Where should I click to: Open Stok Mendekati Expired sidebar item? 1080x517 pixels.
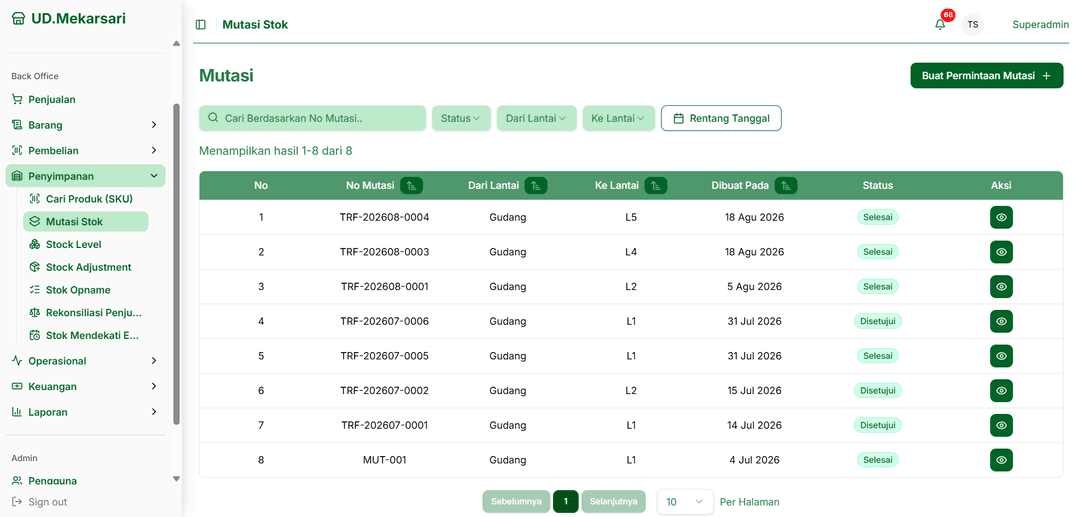[86, 336]
